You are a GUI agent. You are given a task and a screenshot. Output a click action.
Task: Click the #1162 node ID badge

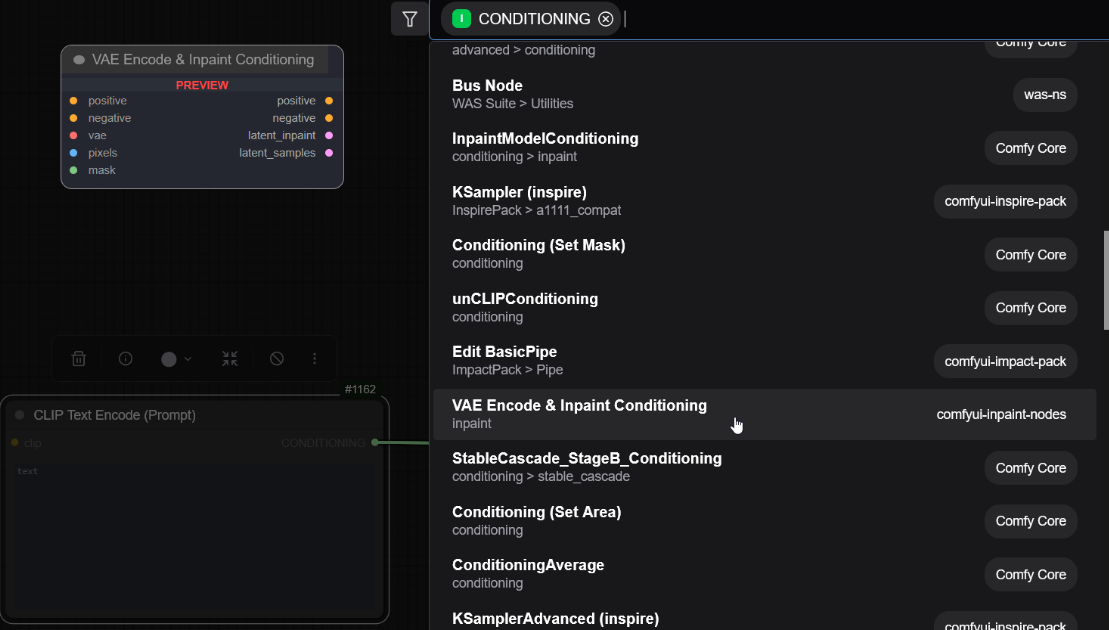click(x=360, y=389)
